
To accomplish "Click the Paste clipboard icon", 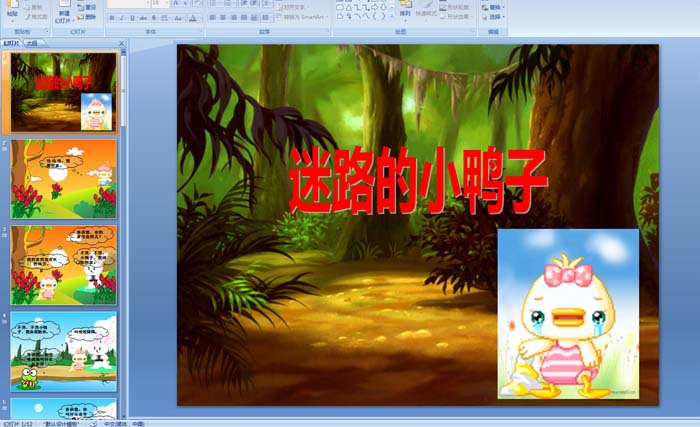I will [12, 4].
